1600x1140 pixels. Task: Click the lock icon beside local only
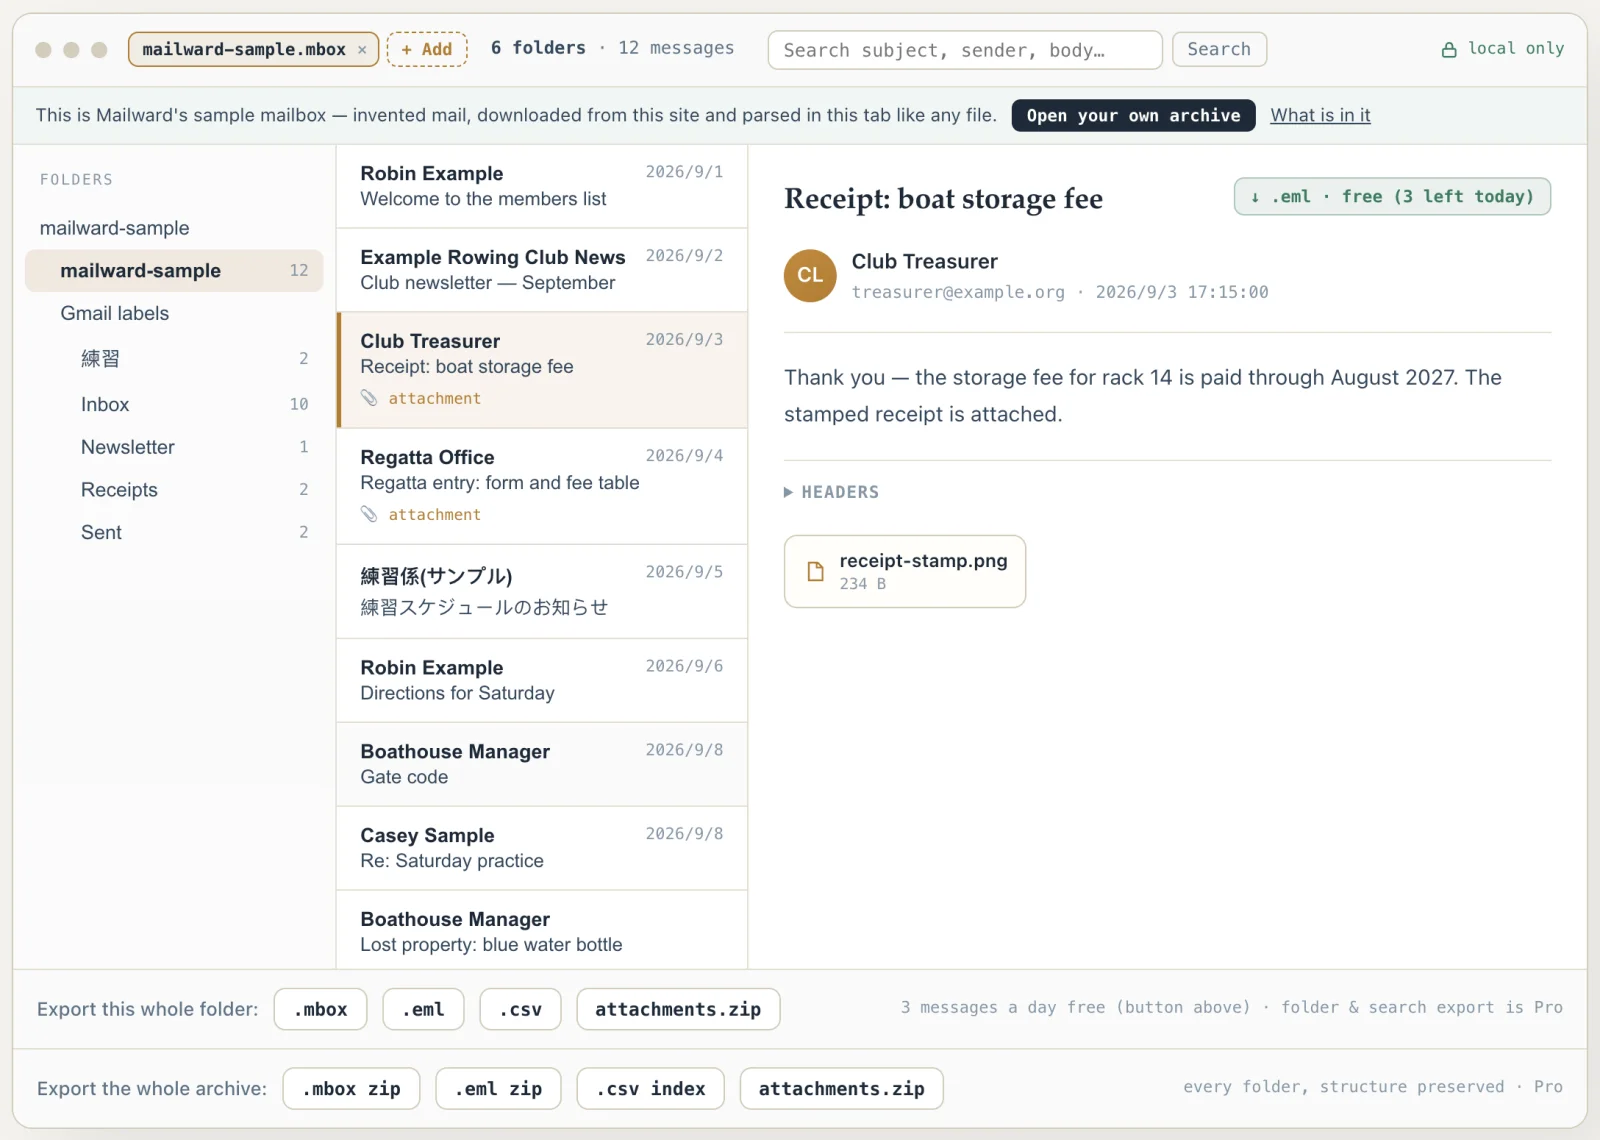tap(1449, 49)
